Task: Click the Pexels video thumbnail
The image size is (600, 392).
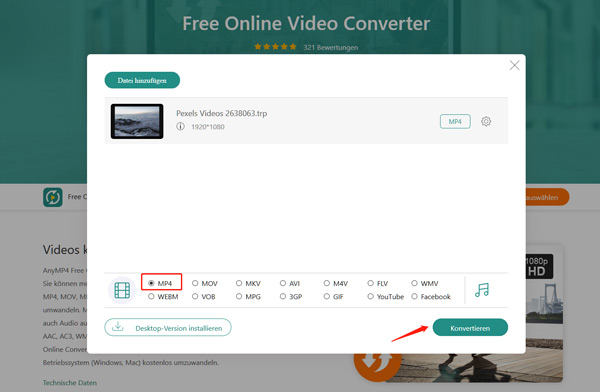Action: point(137,121)
